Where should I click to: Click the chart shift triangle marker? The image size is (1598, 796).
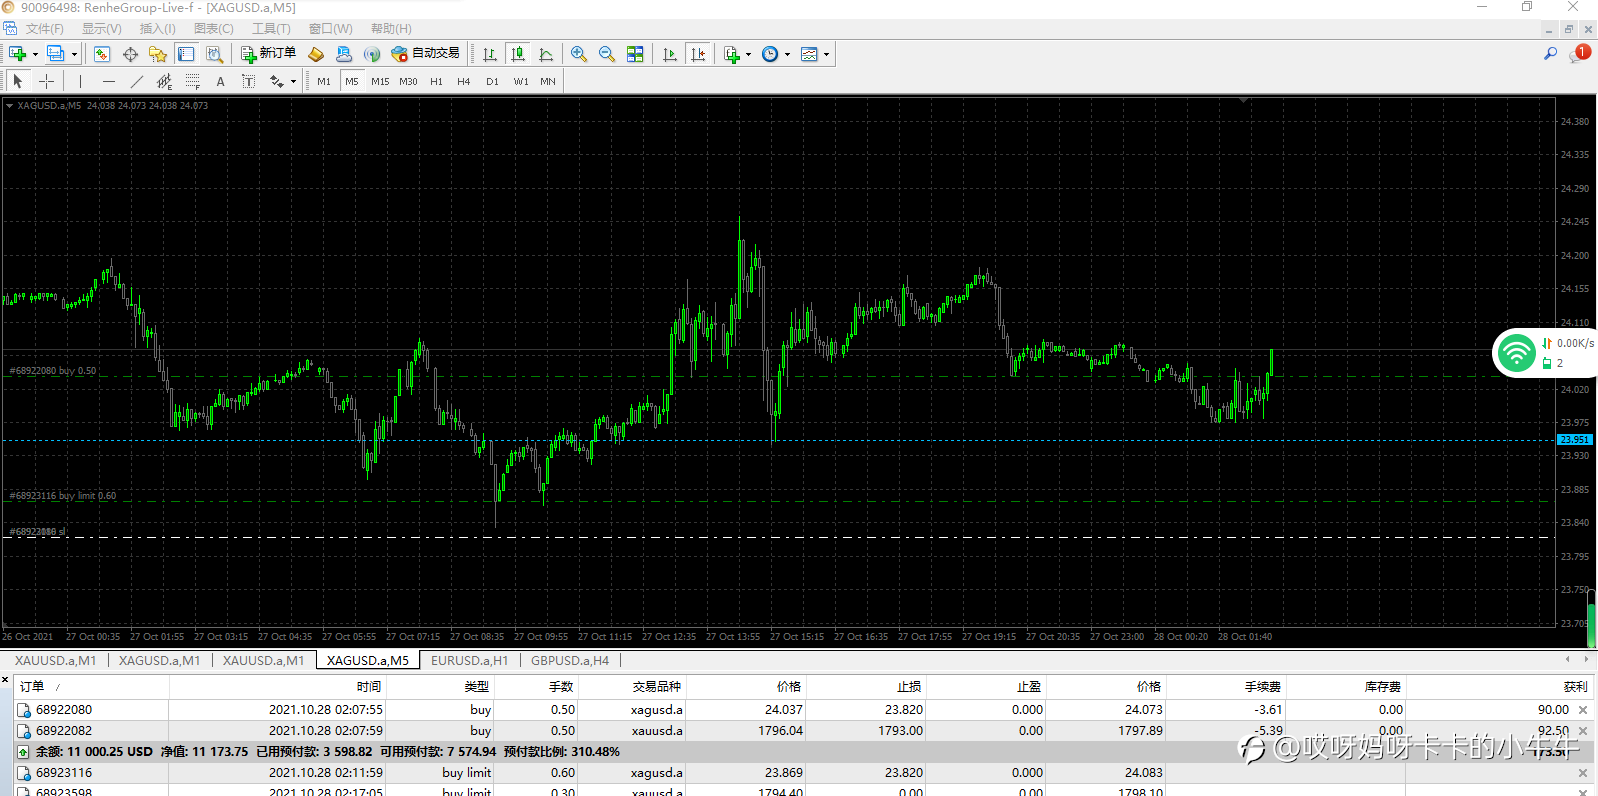tap(1244, 100)
